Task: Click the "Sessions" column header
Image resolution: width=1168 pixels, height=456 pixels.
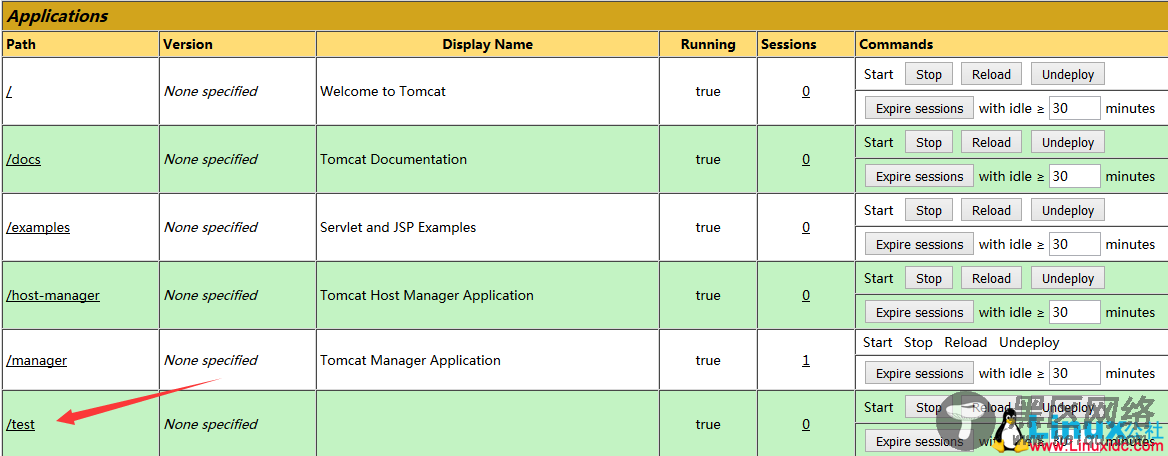Action: pyautogui.click(x=789, y=45)
